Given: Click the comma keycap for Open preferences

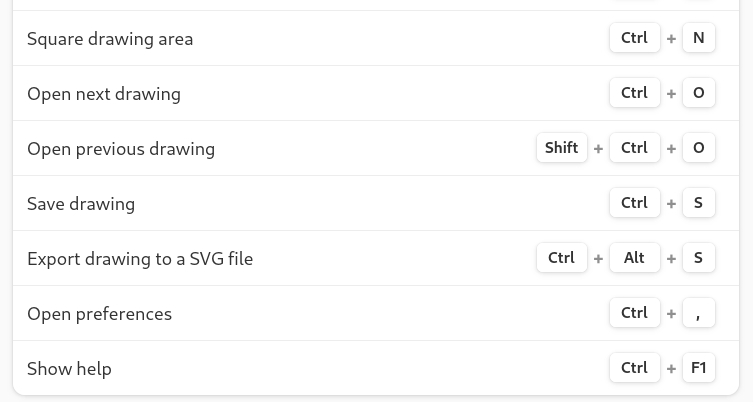Looking at the screenshot, I should pos(699,313).
